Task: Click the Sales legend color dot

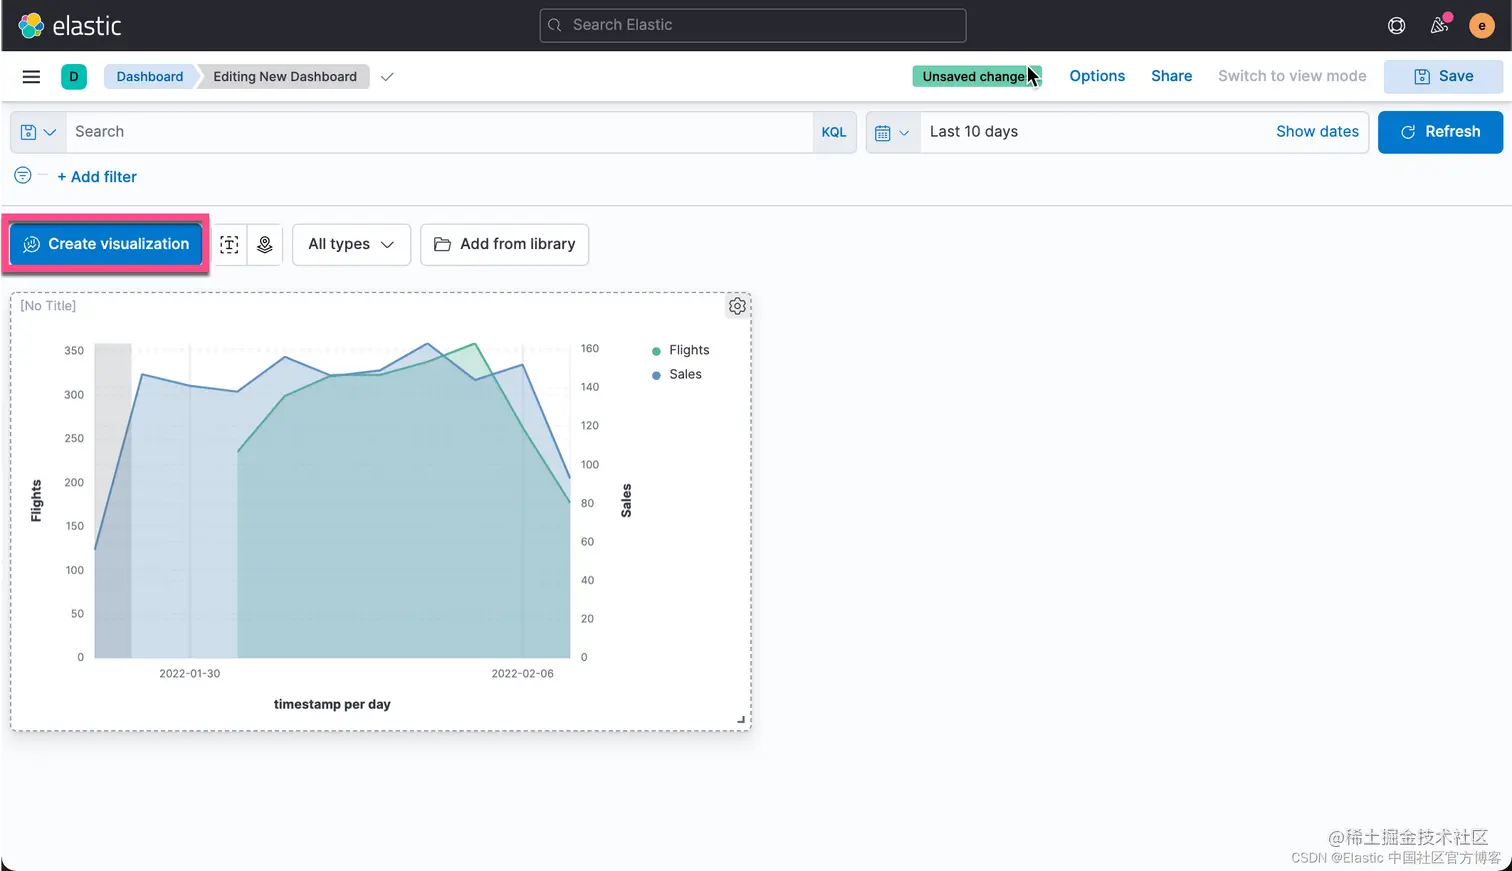Action: pos(656,375)
